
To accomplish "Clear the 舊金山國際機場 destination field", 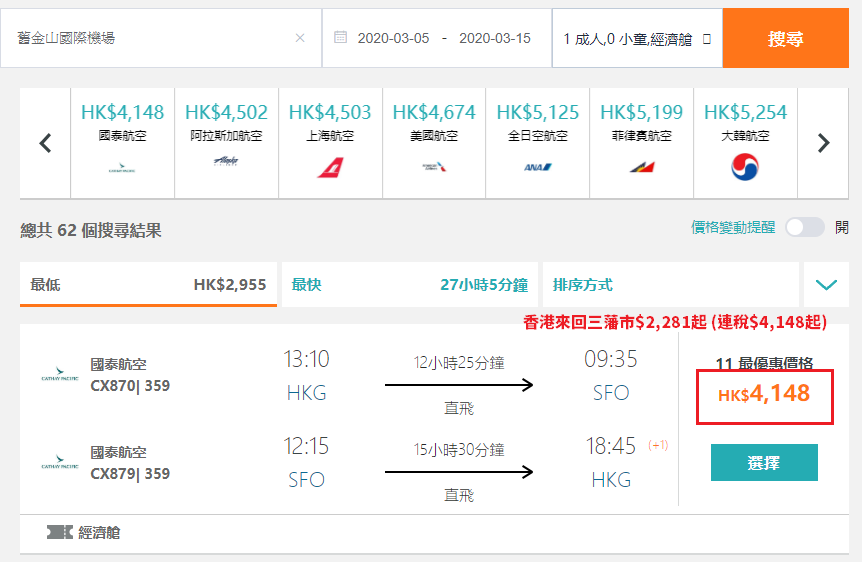I will coord(300,38).
